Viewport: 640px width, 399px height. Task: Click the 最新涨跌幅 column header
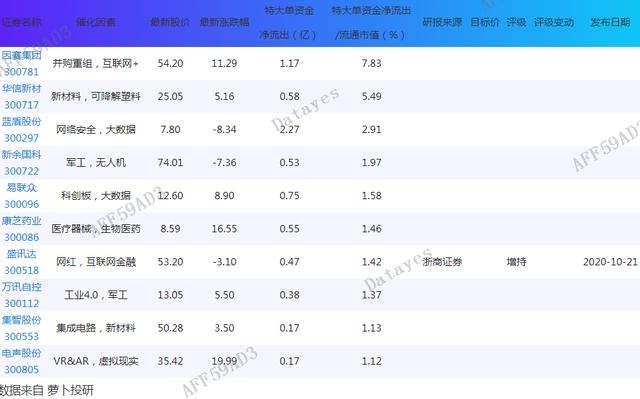tap(224, 22)
